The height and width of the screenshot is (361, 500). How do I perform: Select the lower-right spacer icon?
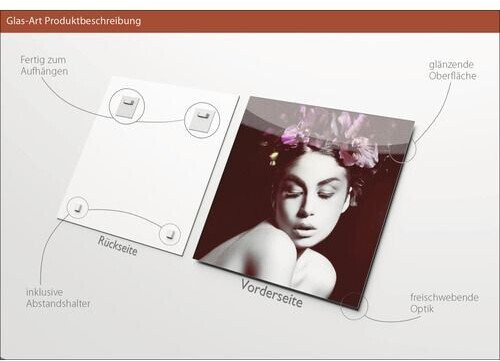[x=170, y=234]
